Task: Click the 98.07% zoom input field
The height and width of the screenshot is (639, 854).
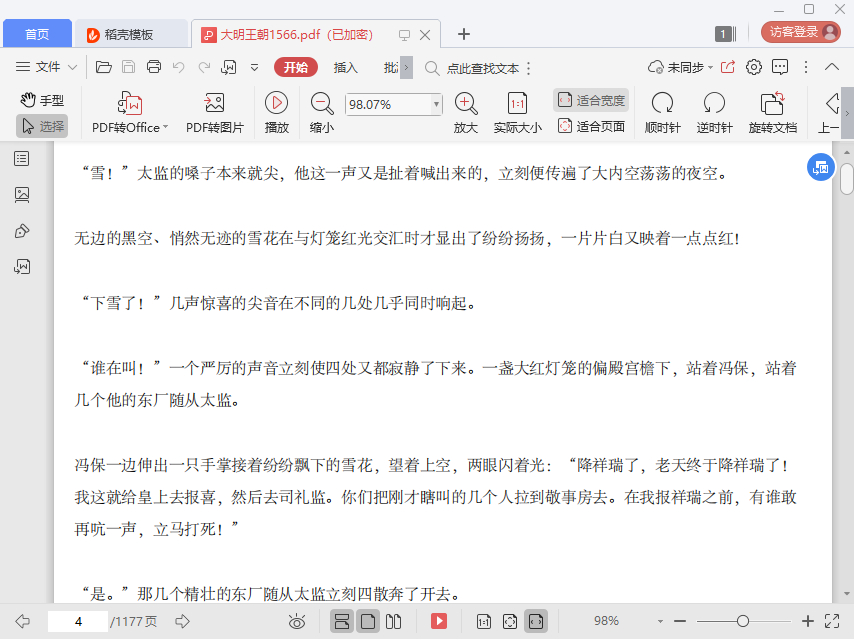Action: (x=388, y=104)
